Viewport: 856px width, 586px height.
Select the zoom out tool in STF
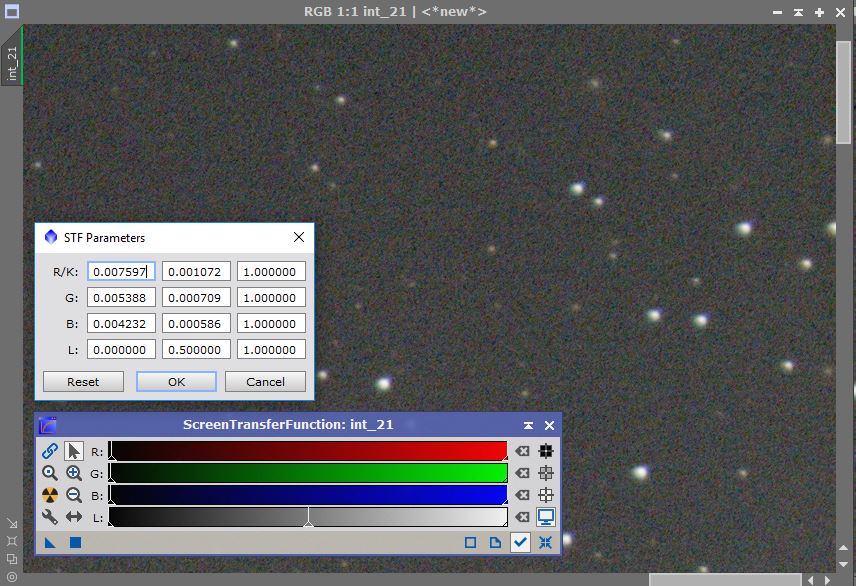pos(74,495)
